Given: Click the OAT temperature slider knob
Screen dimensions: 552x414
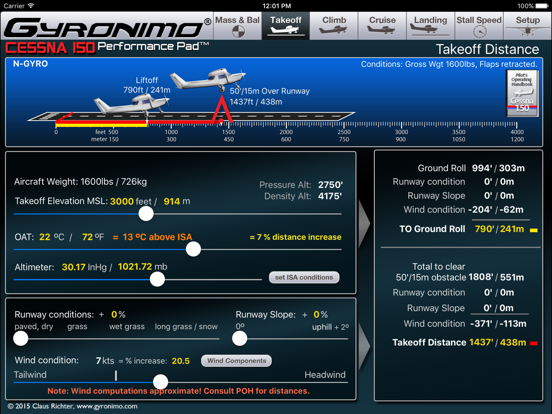Looking at the screenshot, I should [x=193, y=249].
